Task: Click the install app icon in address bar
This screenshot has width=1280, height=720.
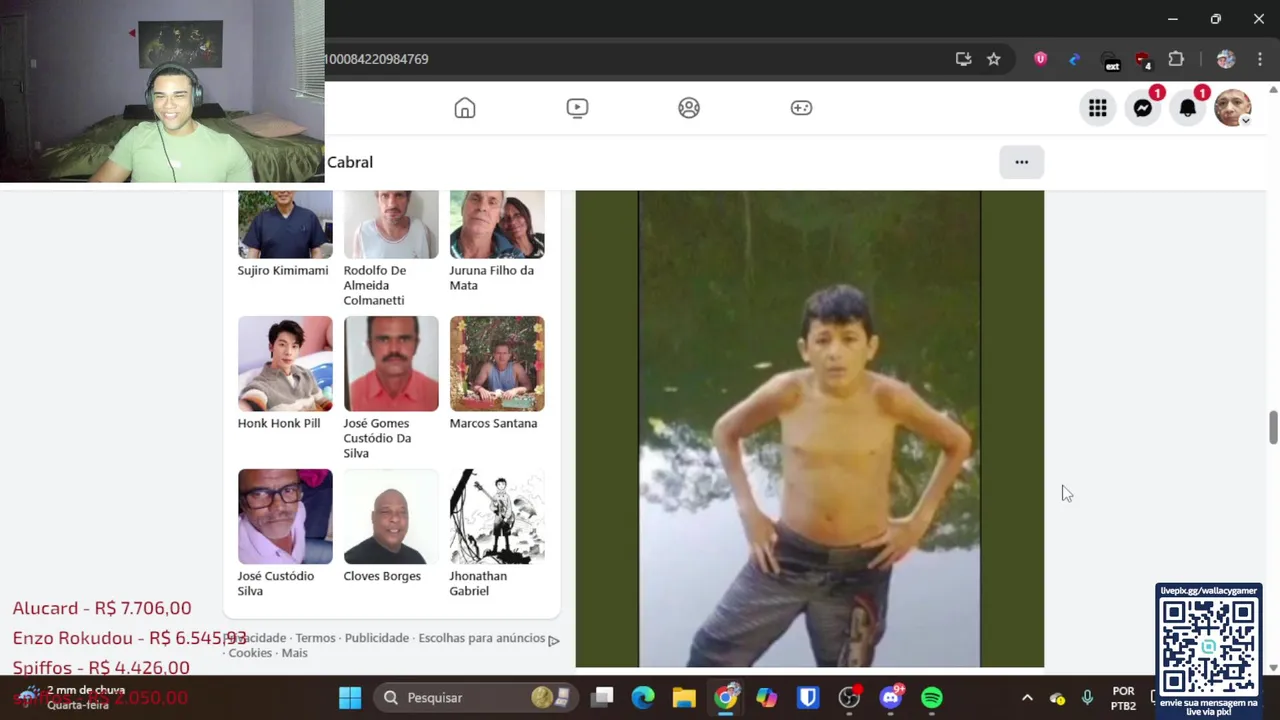Action: [963, 59]
